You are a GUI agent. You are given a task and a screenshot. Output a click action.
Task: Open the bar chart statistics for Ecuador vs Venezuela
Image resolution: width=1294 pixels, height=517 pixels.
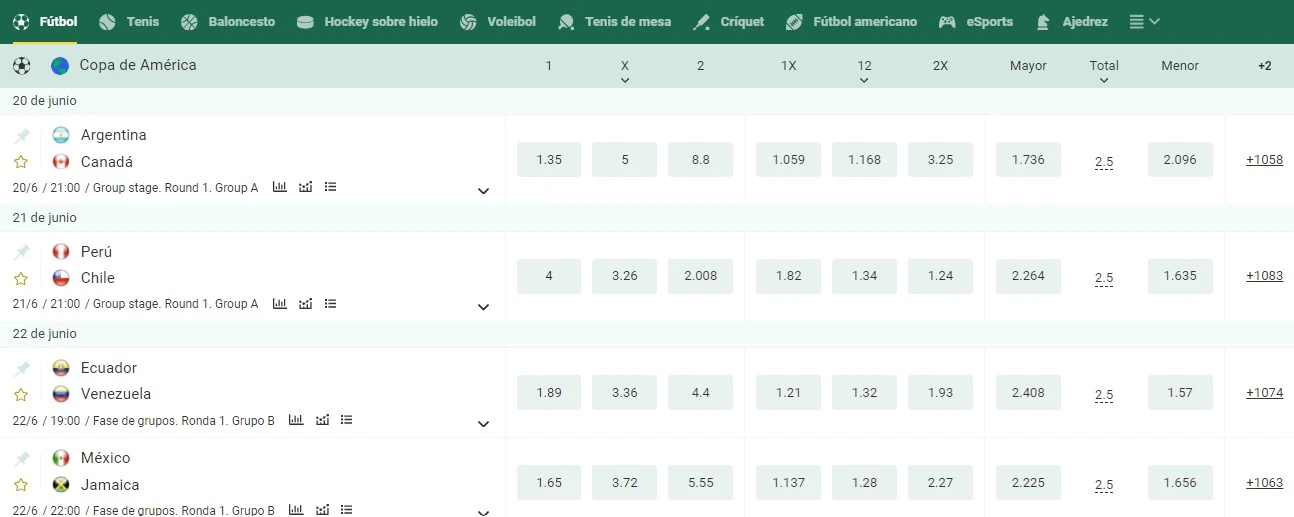pos(295,420)
